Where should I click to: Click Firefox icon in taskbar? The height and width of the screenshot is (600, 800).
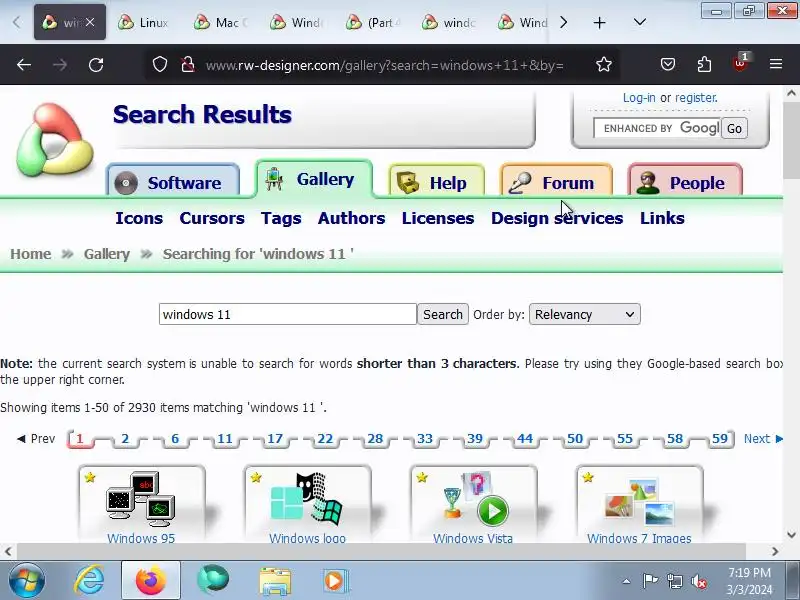coord(151,581)
